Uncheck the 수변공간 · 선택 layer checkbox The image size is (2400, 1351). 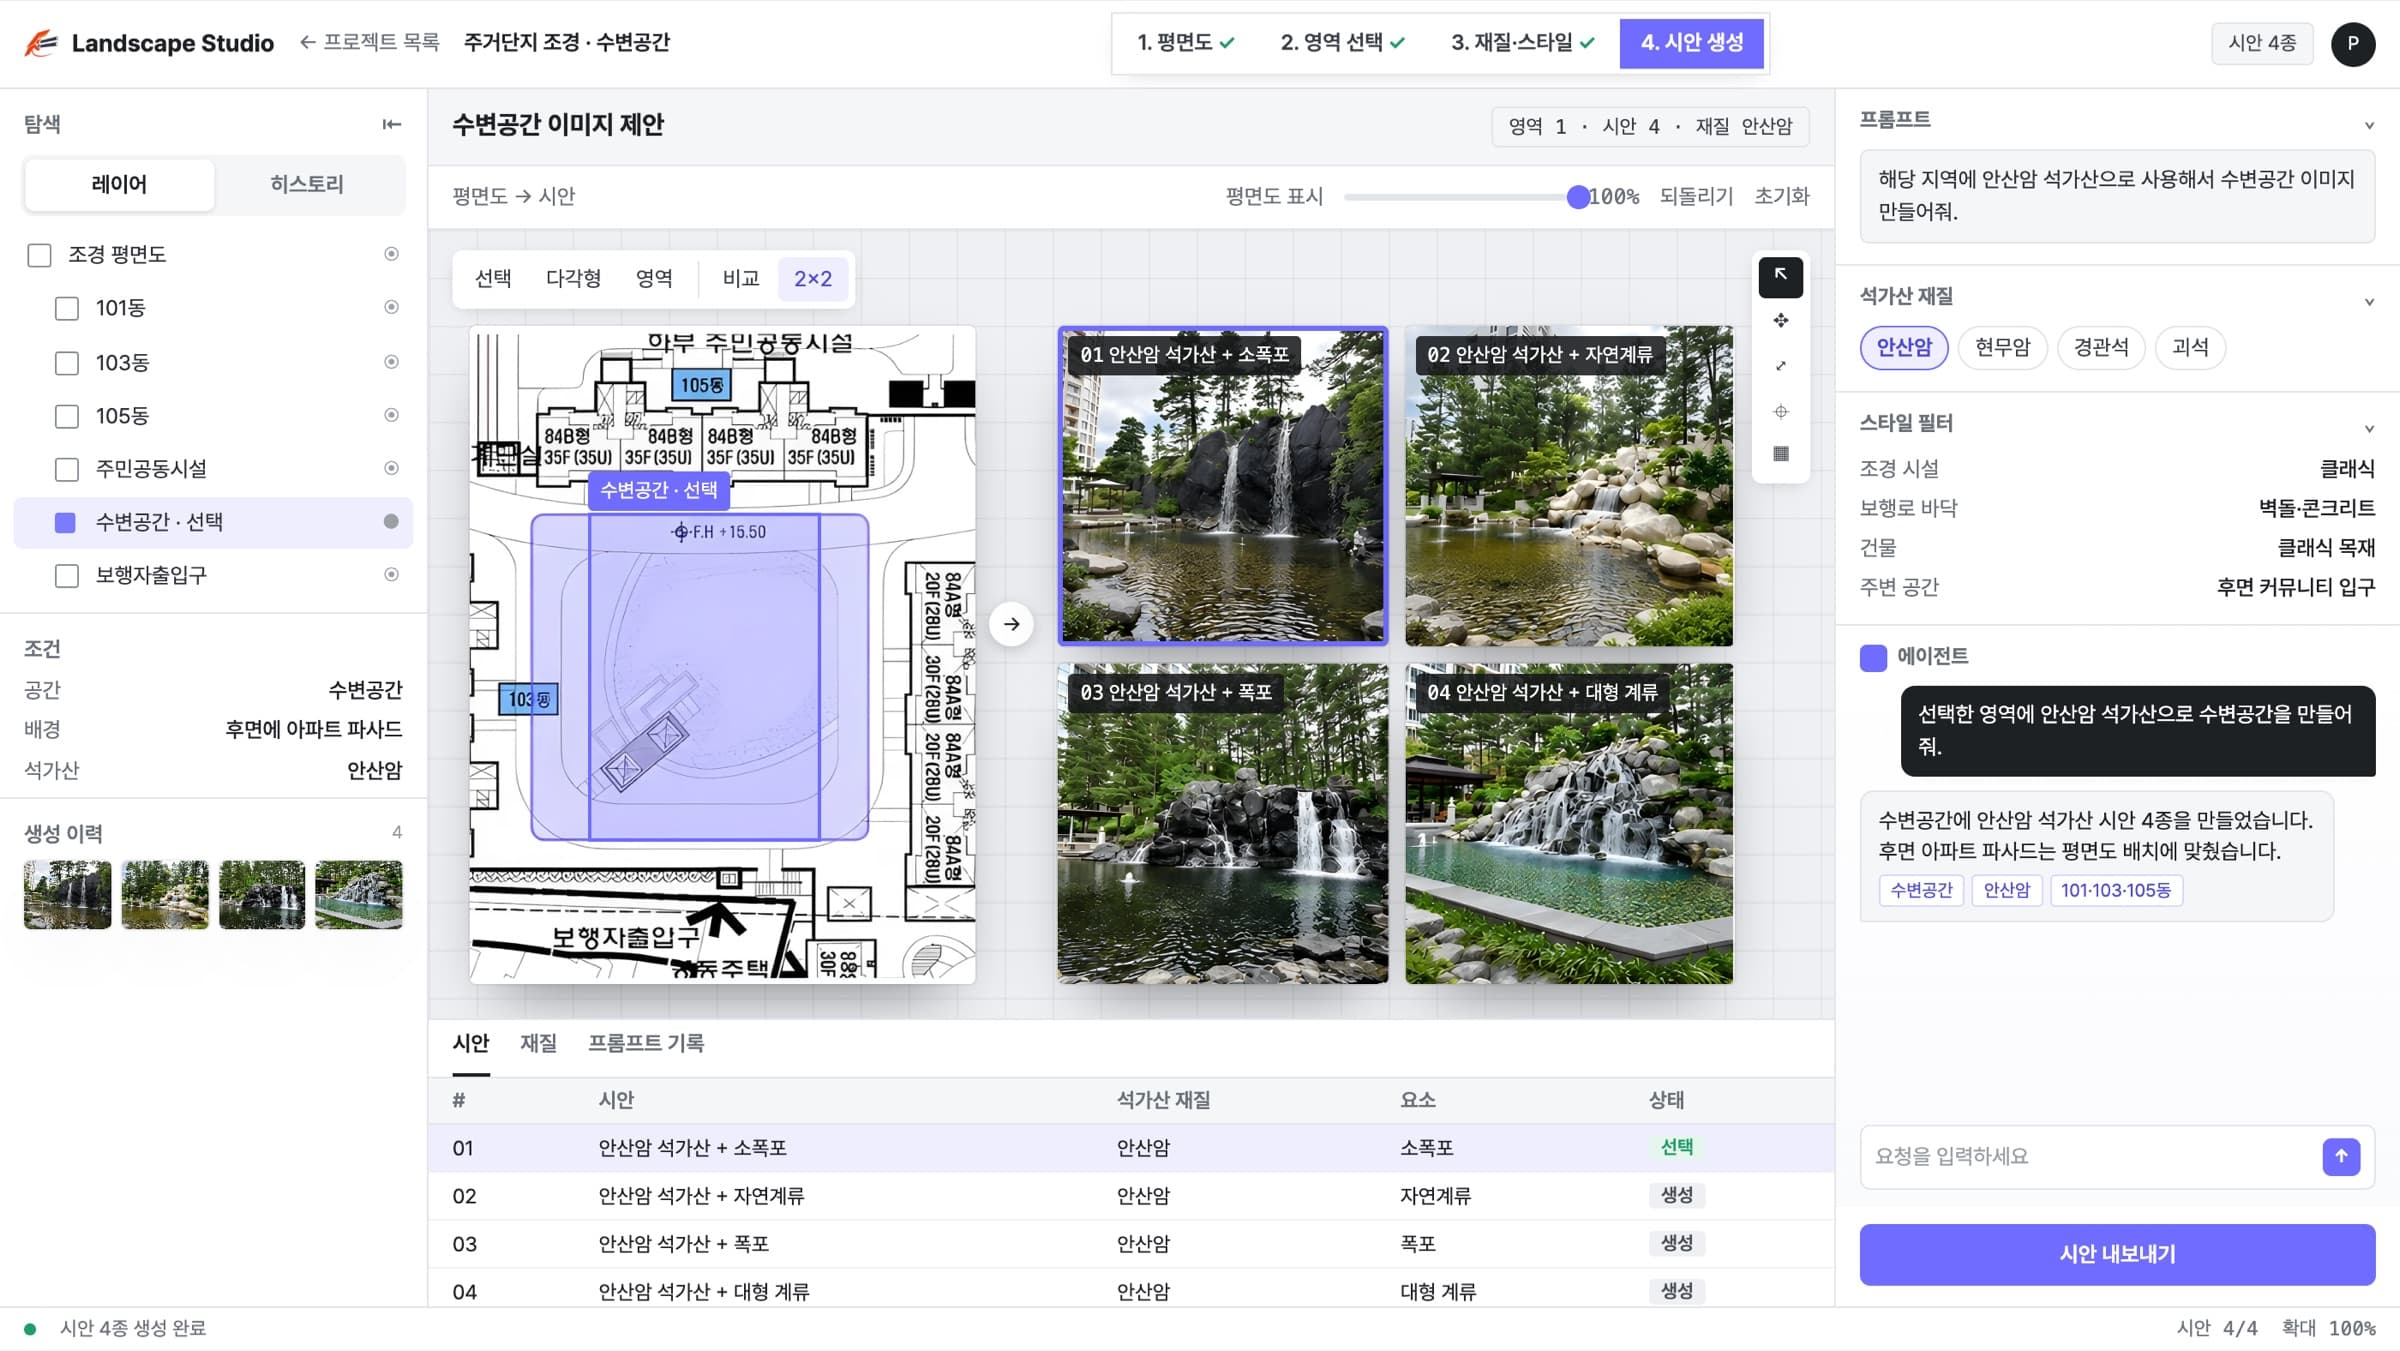[x=65, y=522]
